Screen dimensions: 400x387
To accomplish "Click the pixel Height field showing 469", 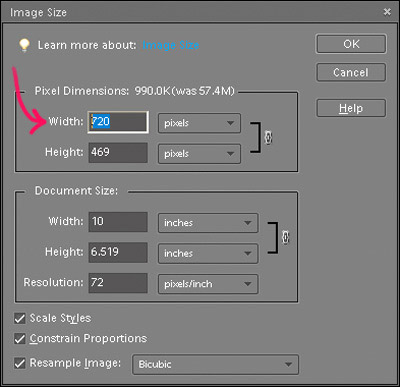I will coord(118,153).
